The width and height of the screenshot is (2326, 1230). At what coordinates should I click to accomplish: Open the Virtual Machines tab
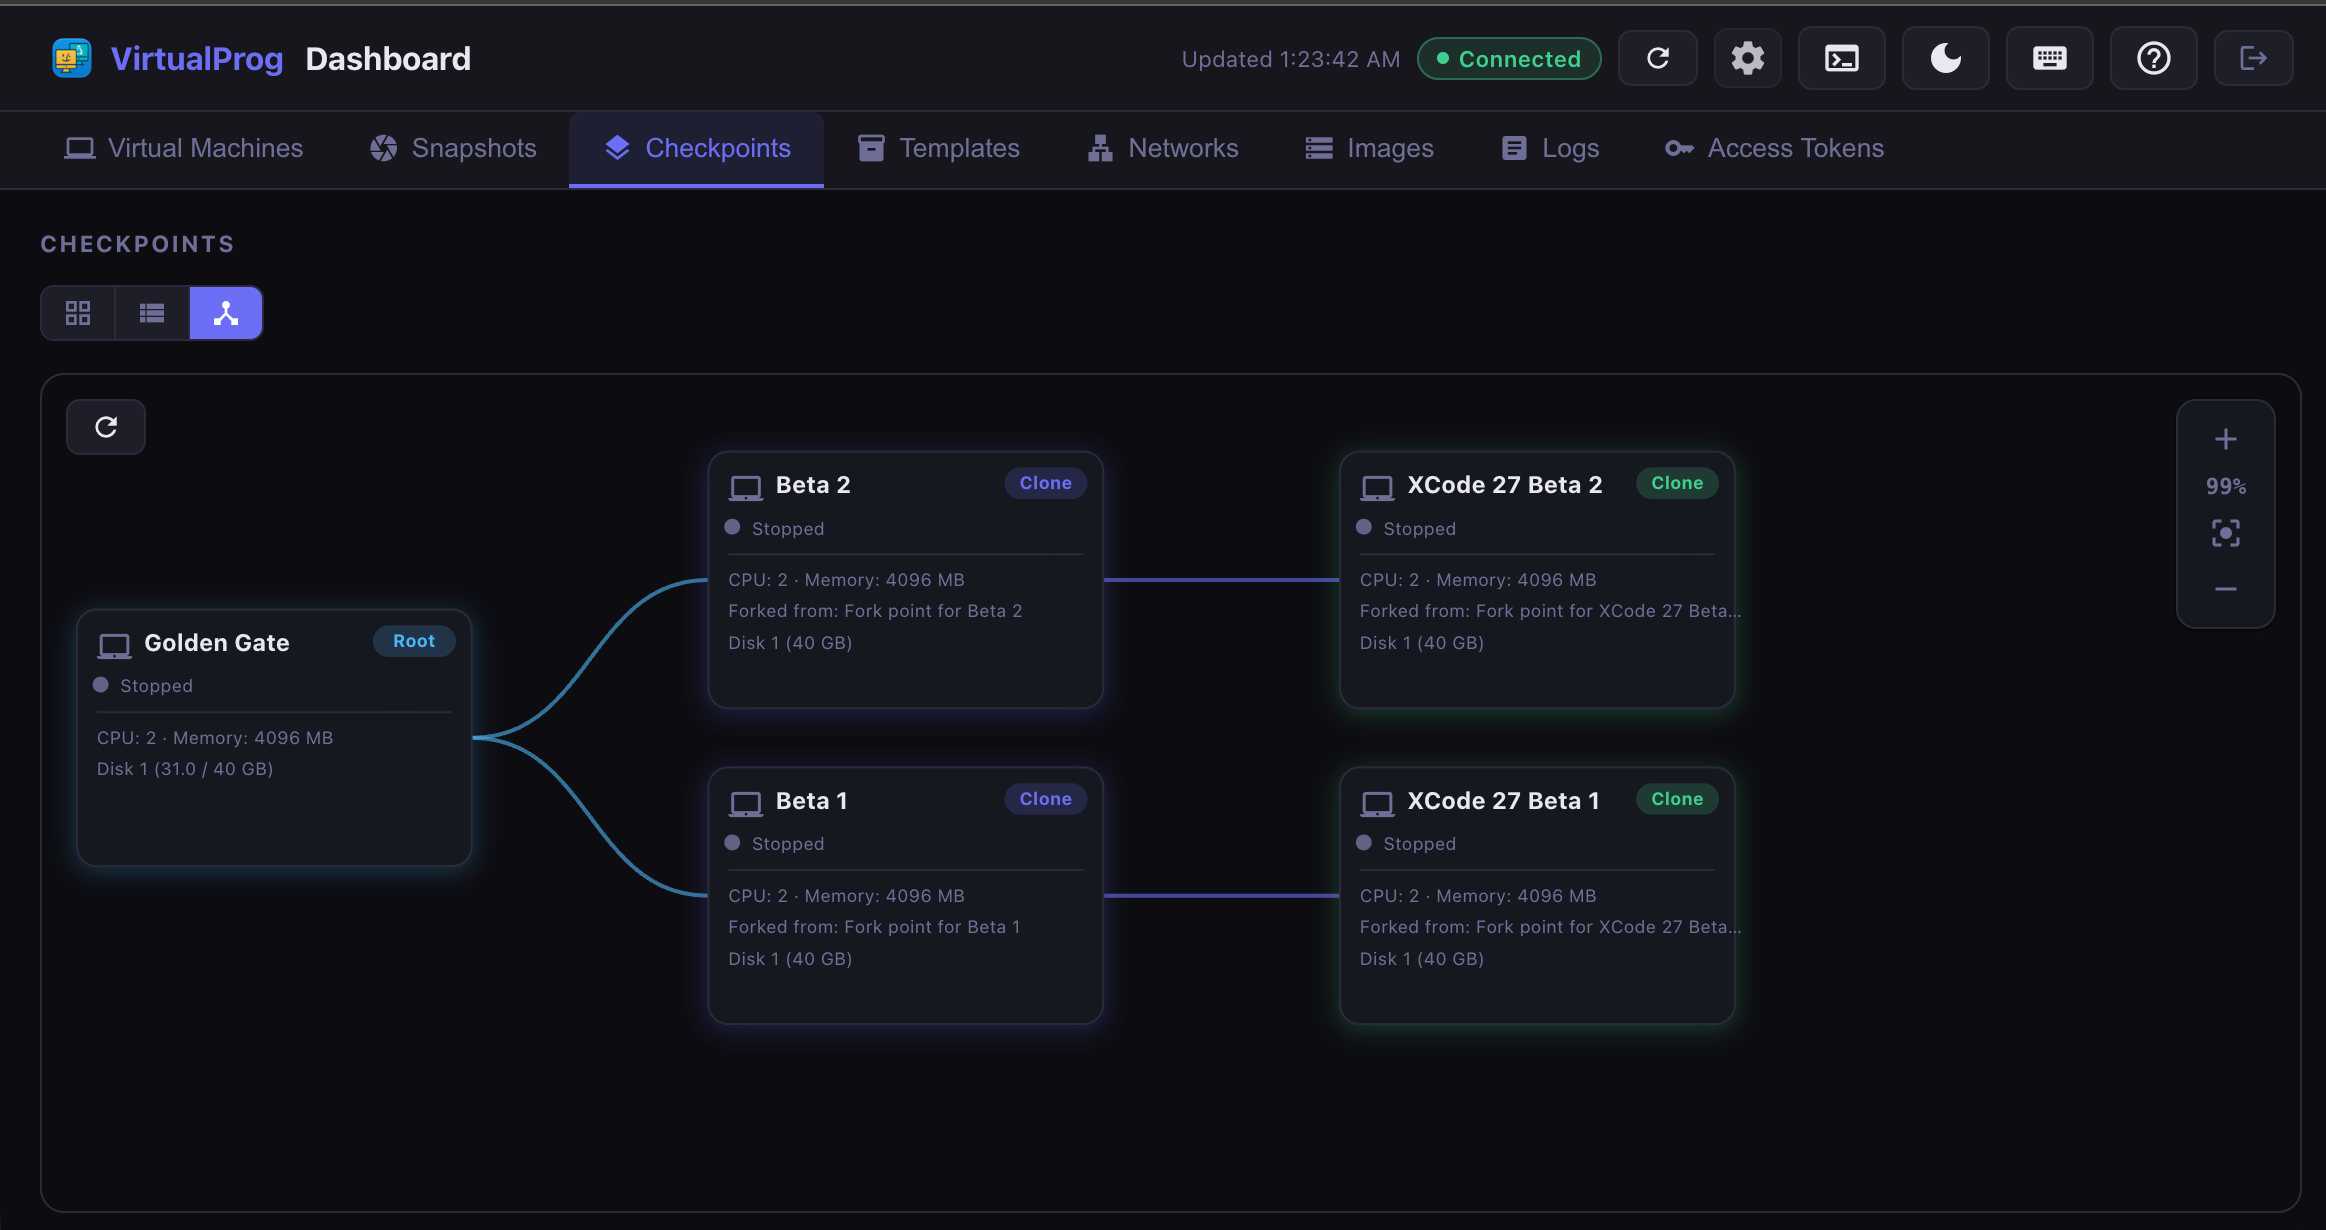click(184, 148)
